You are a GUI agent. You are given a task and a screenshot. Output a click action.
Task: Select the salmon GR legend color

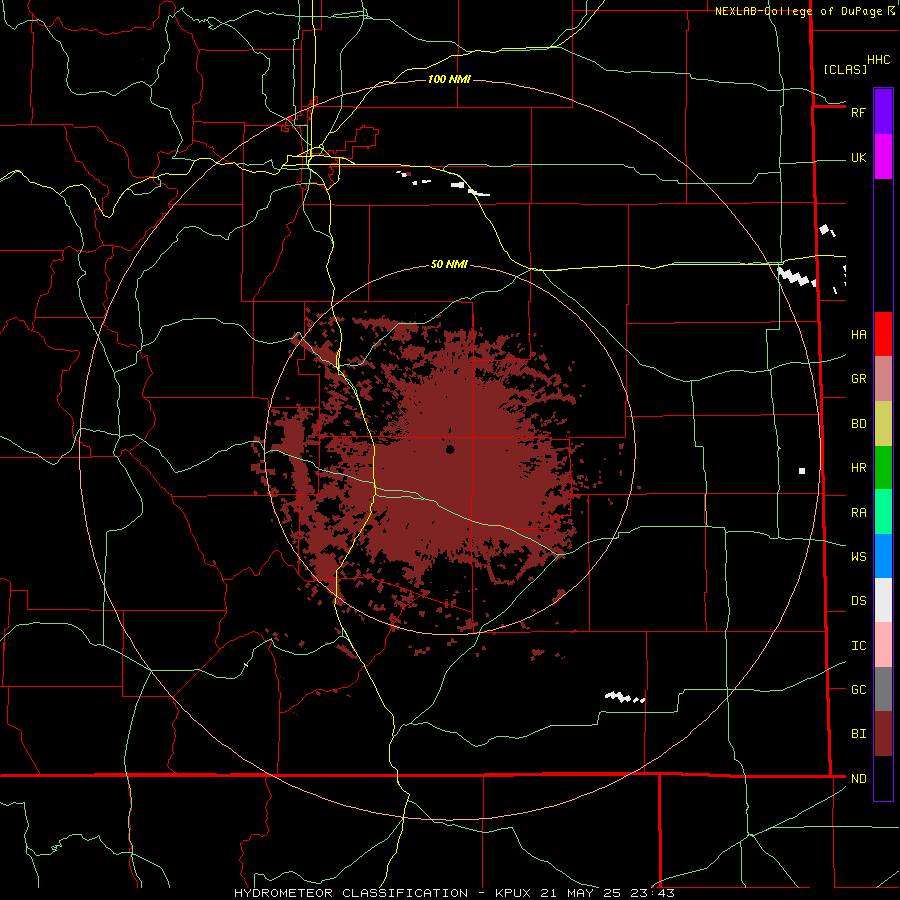(x=883, y=379)
